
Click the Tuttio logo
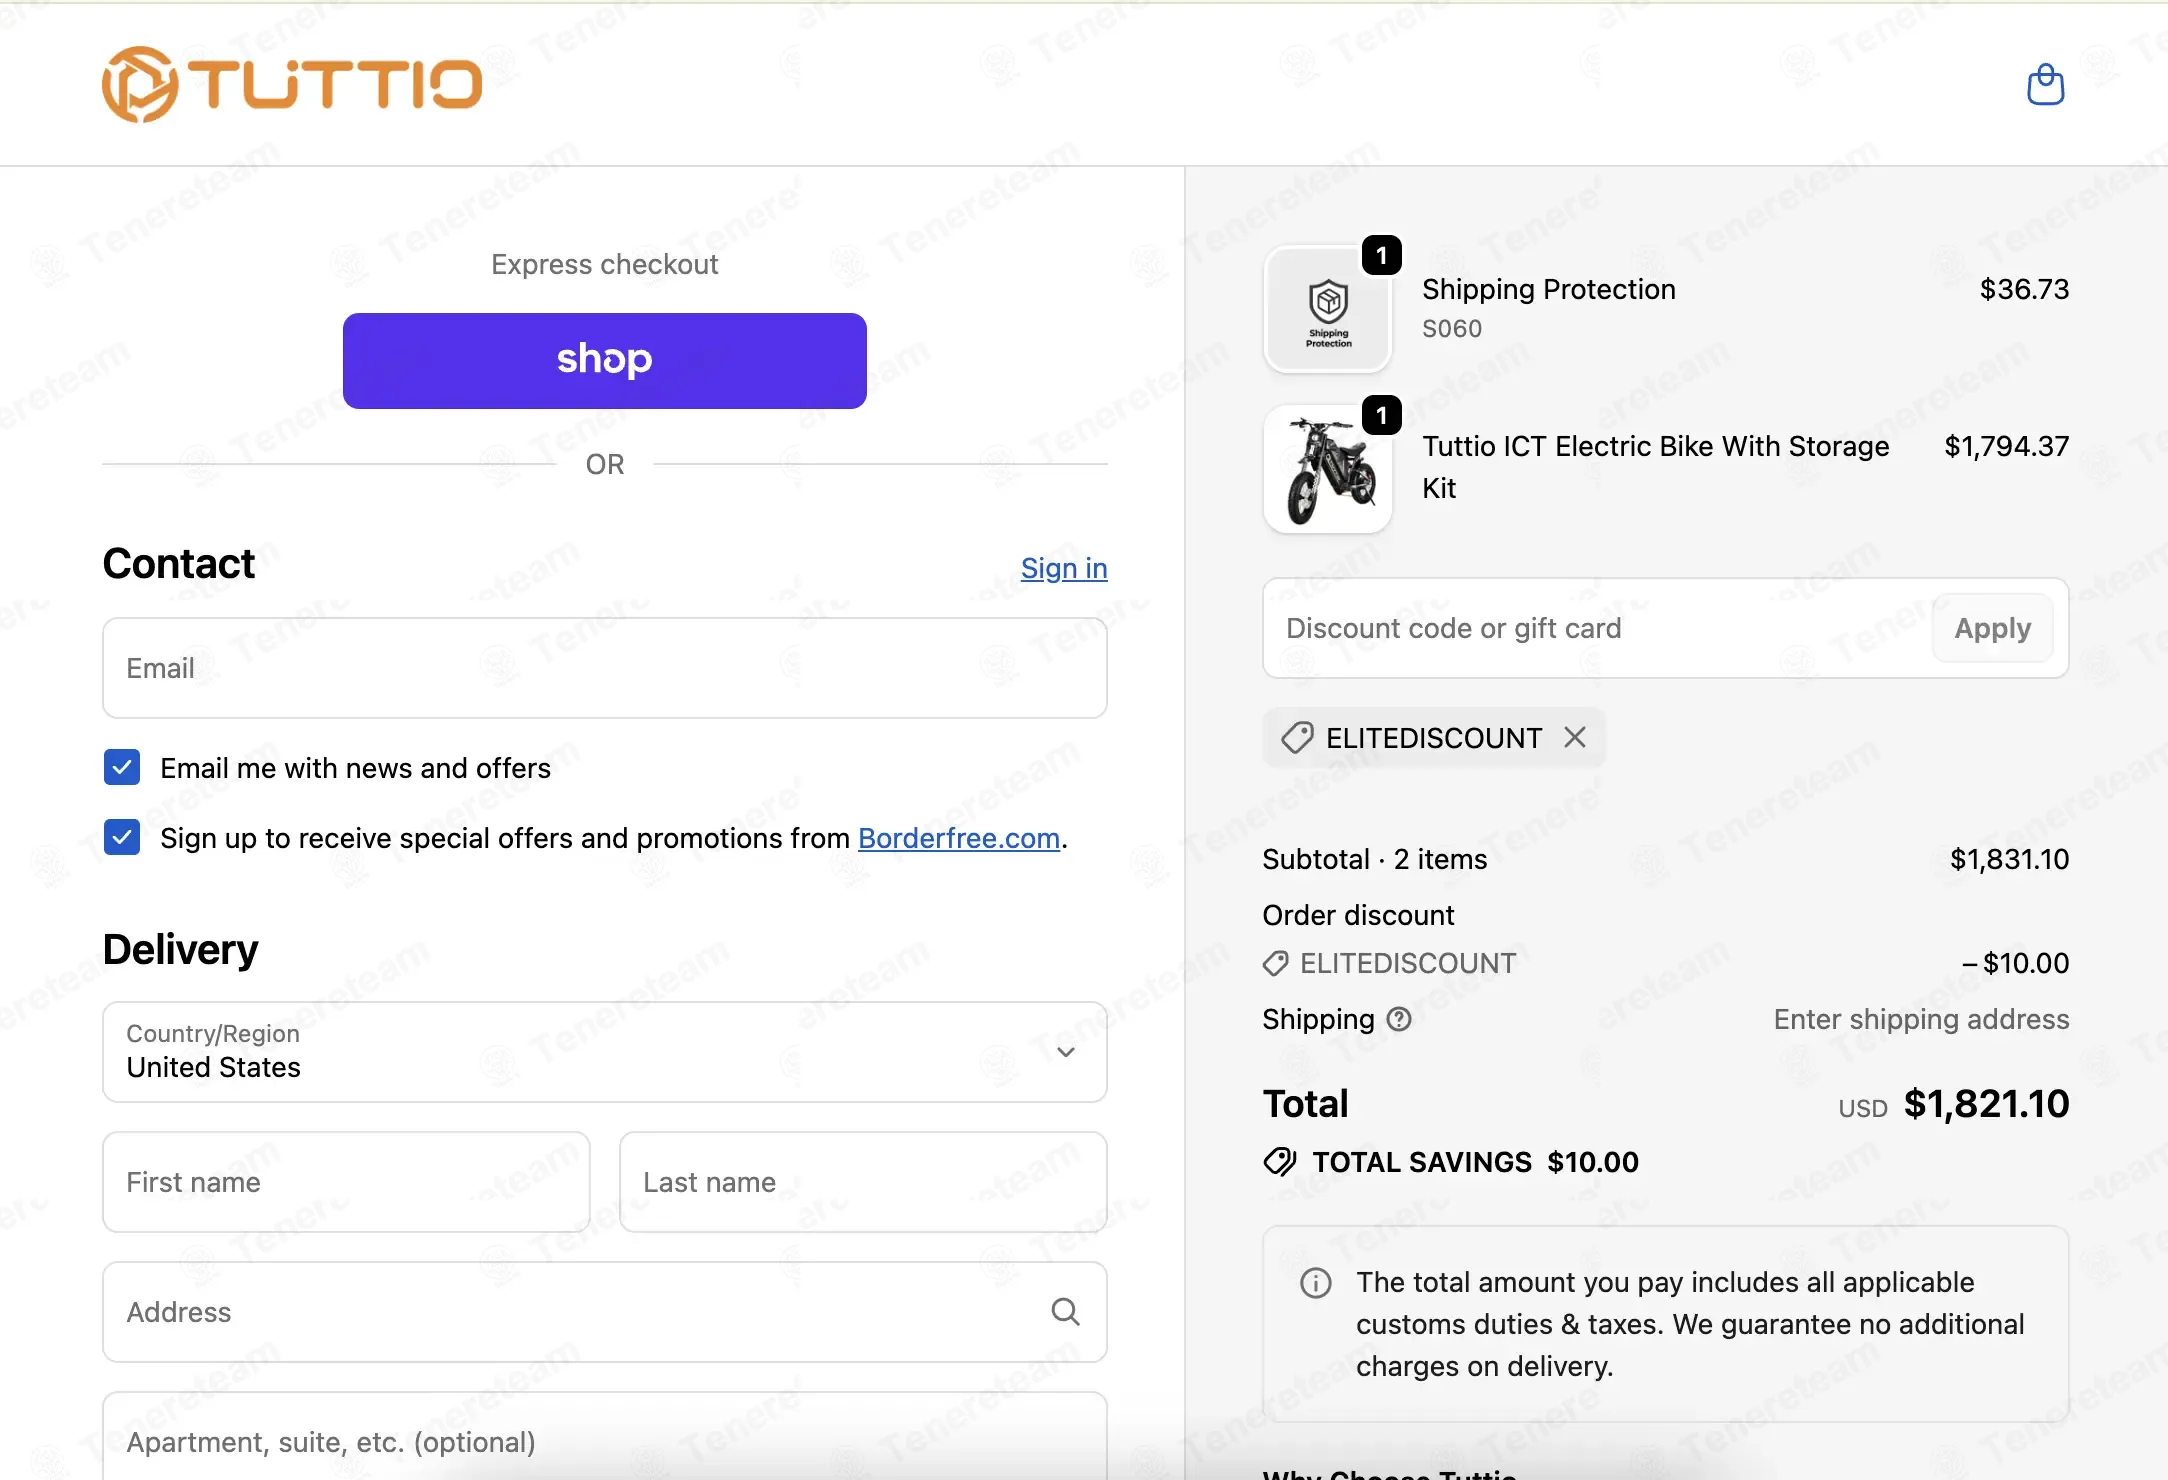292,84
